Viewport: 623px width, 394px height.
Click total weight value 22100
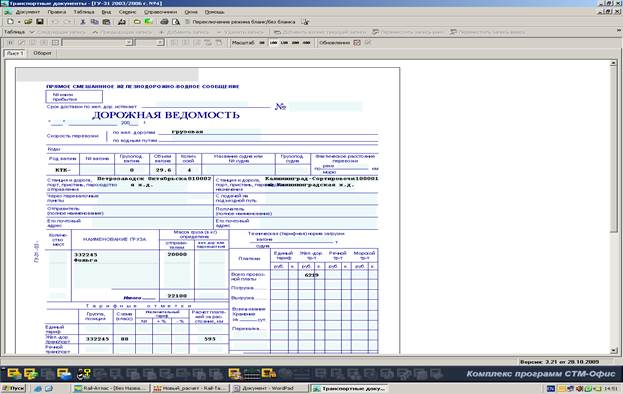point(177,296)
